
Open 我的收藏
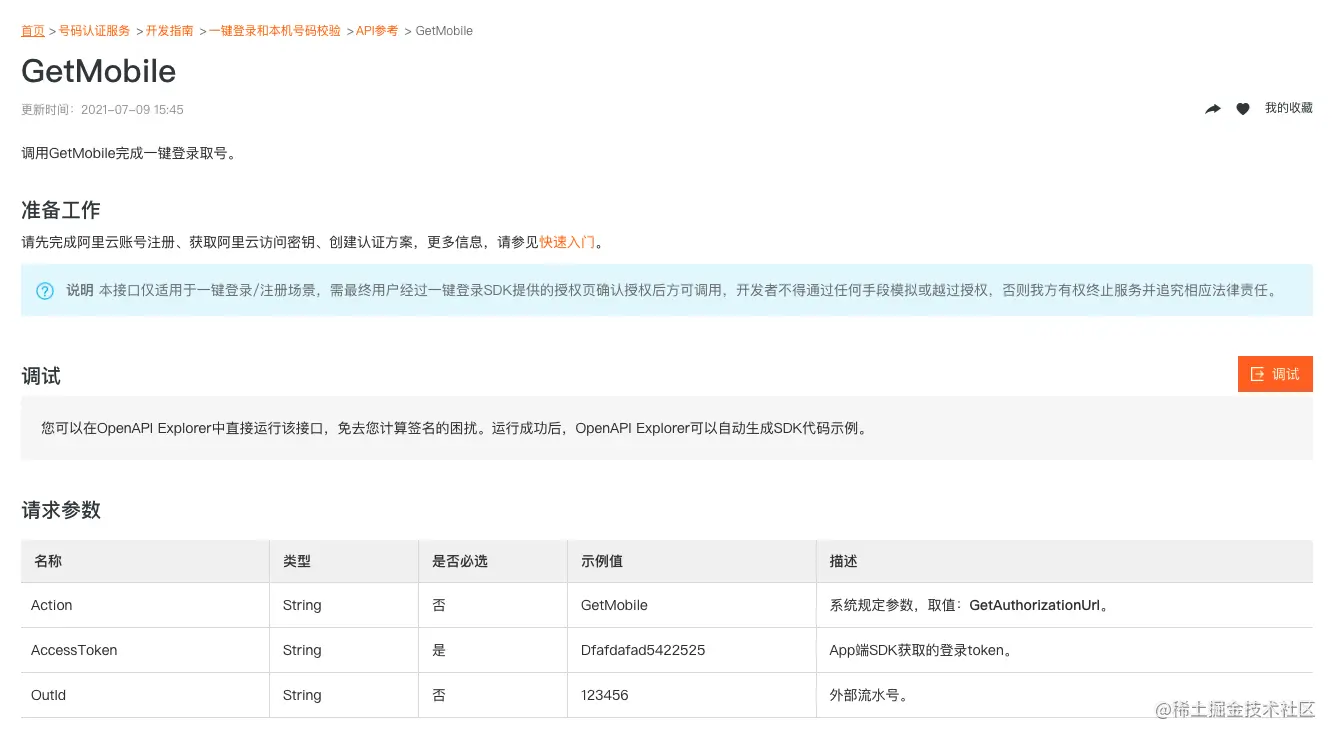tap(1289, 108)
